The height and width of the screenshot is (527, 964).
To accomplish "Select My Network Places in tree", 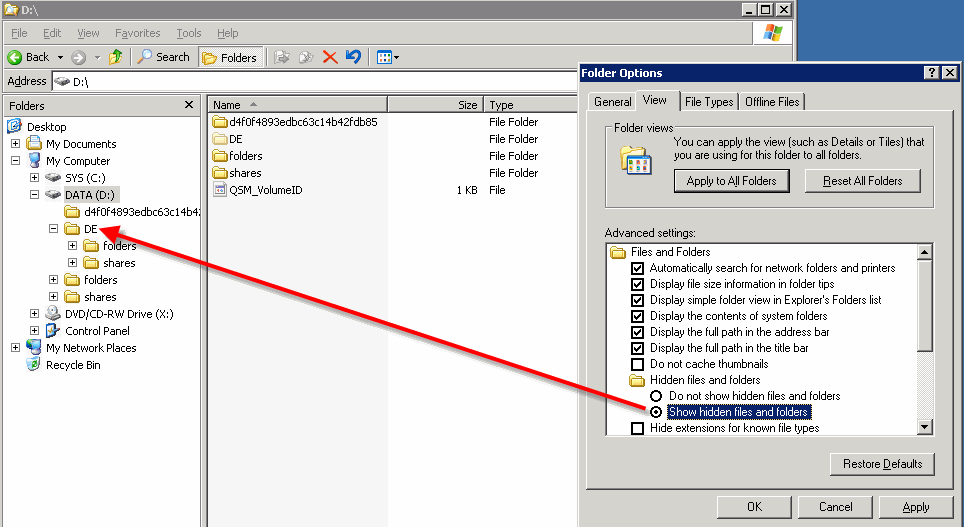I will click(x=90, y=348).
